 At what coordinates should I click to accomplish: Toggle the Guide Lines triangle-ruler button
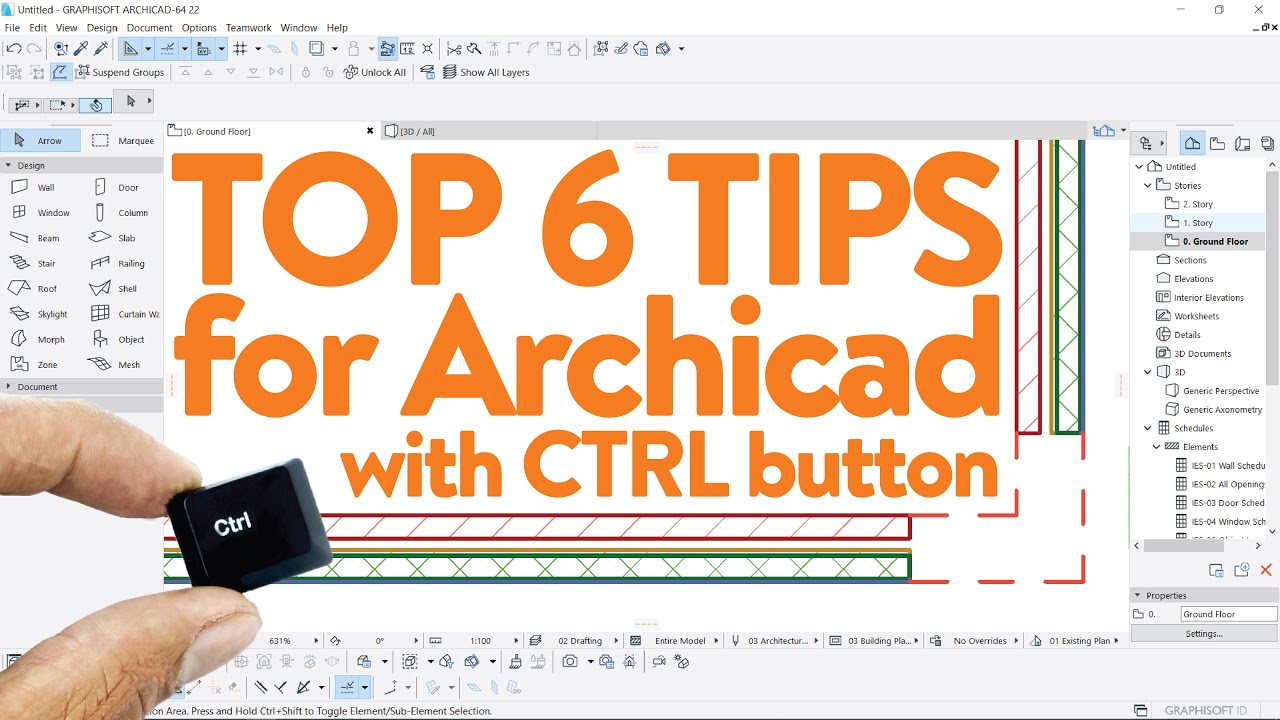pyautogui.click(x=130, y=48)
